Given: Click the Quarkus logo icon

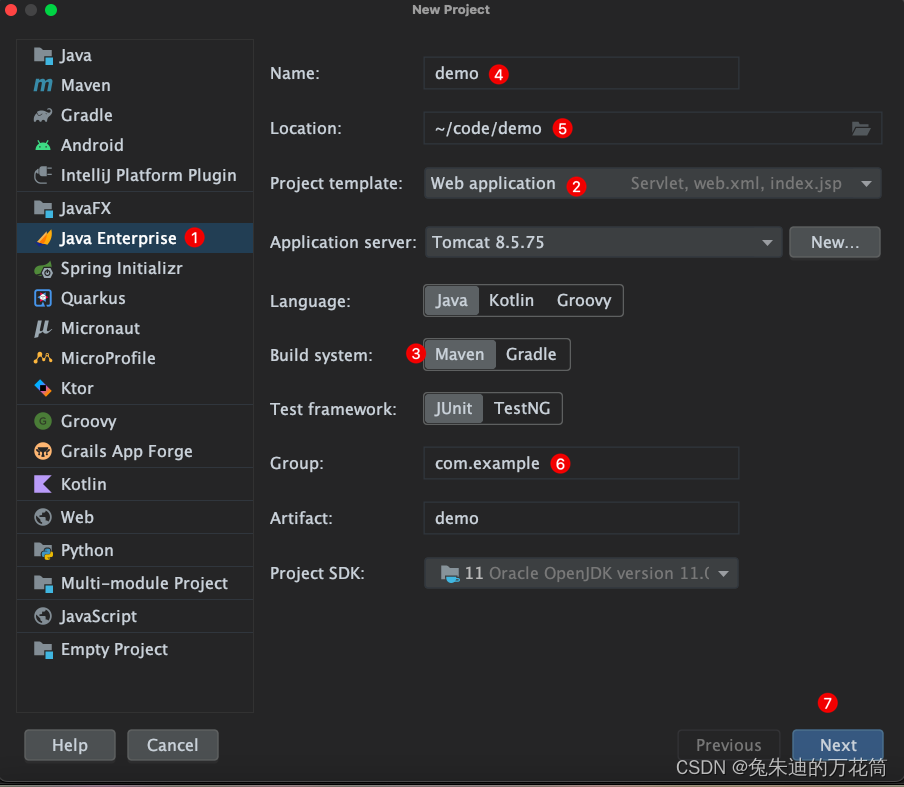Looking at the screenshot, I should pyautogui.click(x=43, y=298).
